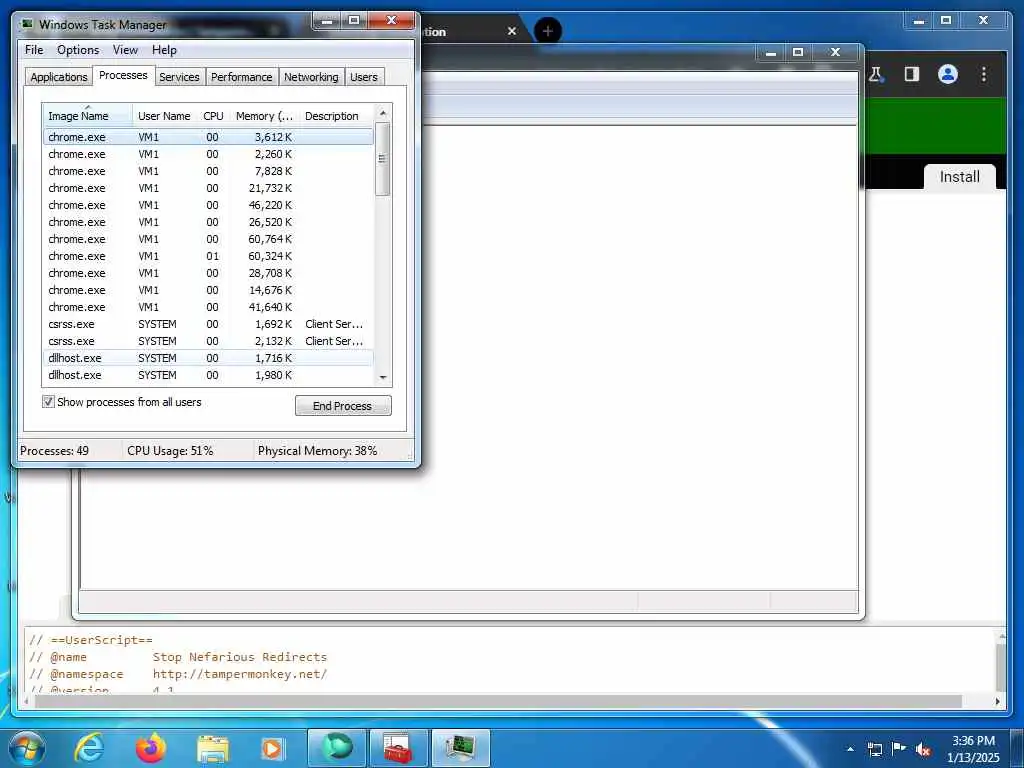This screenshot has width=1024, height=768.
Task: Sort processes by Description column
Action: [336, 116]
